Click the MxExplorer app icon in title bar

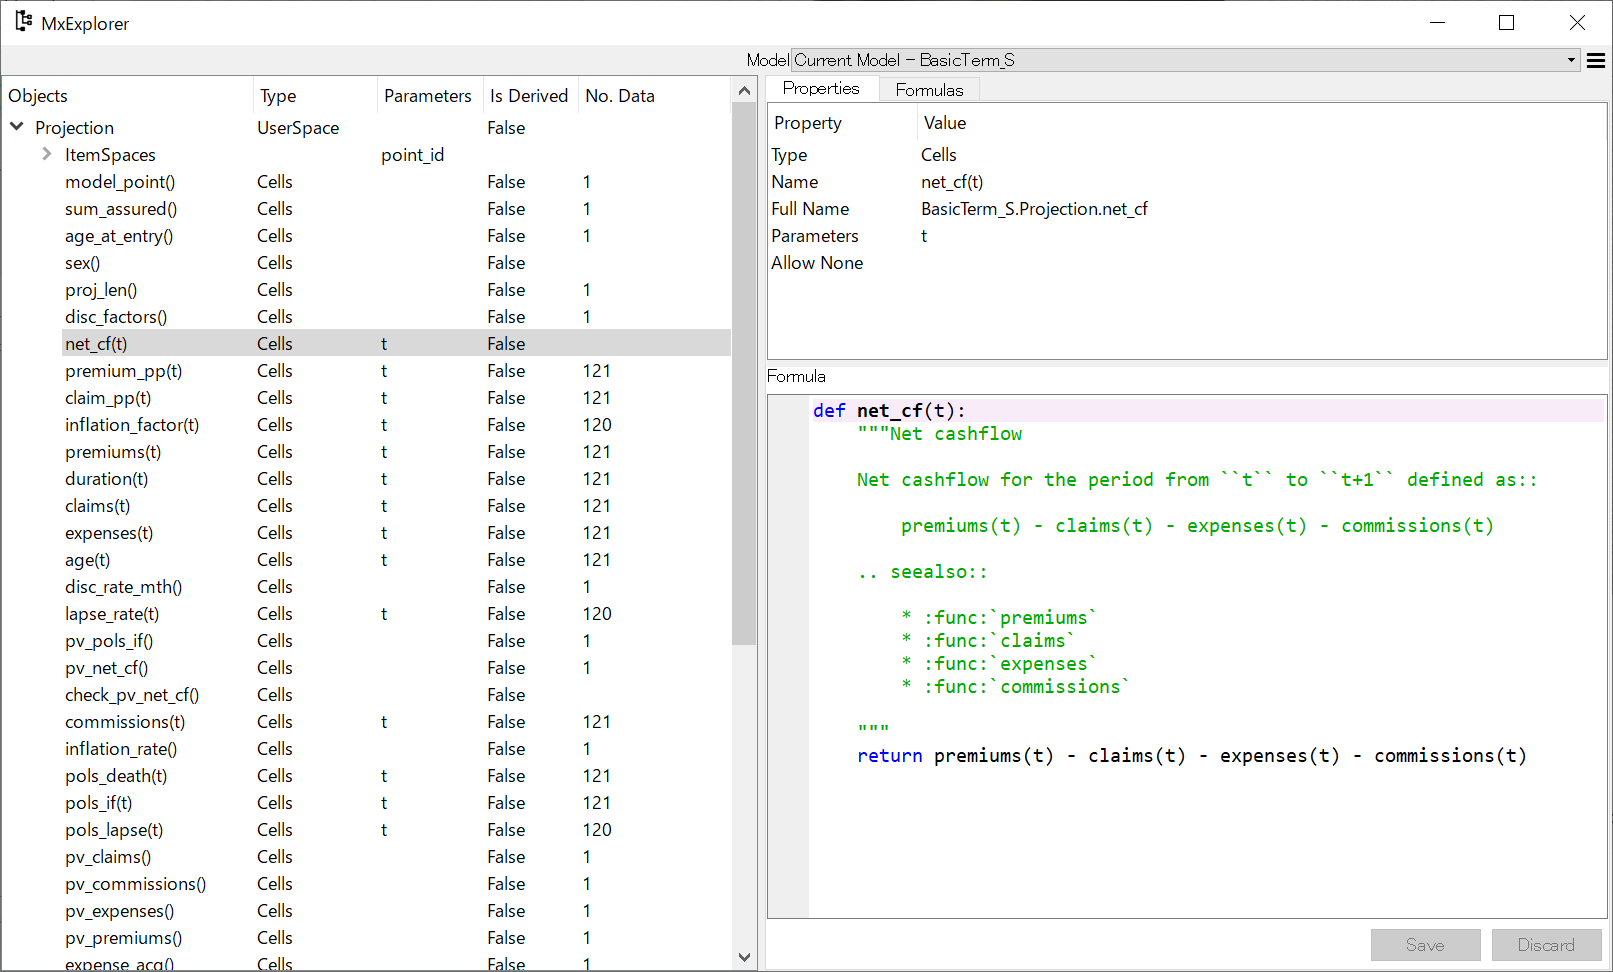23,21
